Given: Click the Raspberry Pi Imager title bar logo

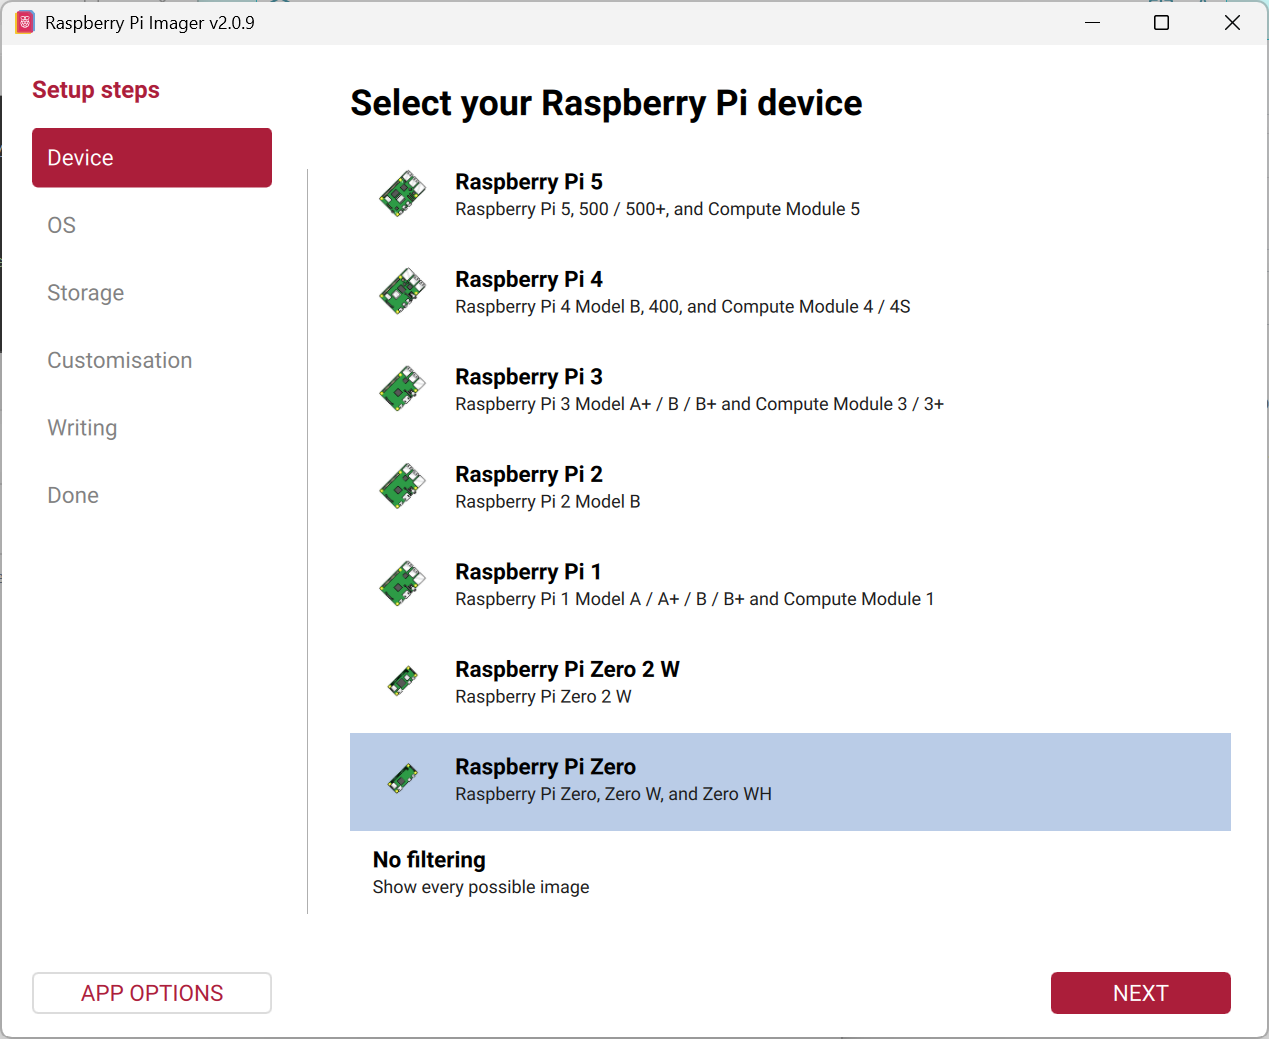Looking at the screenshot, I should pyautogui.click(x=25, y=22).
